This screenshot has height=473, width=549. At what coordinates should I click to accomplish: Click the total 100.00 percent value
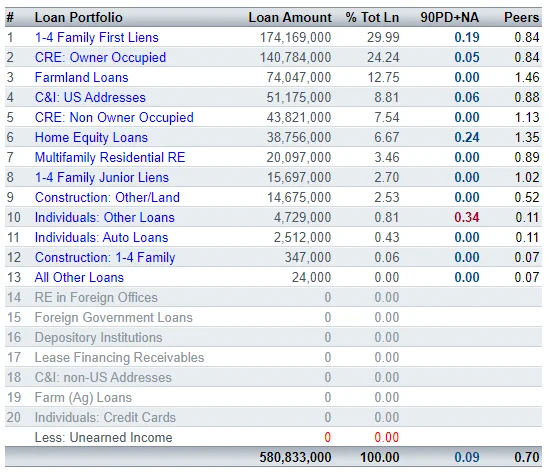coord(380,457)
